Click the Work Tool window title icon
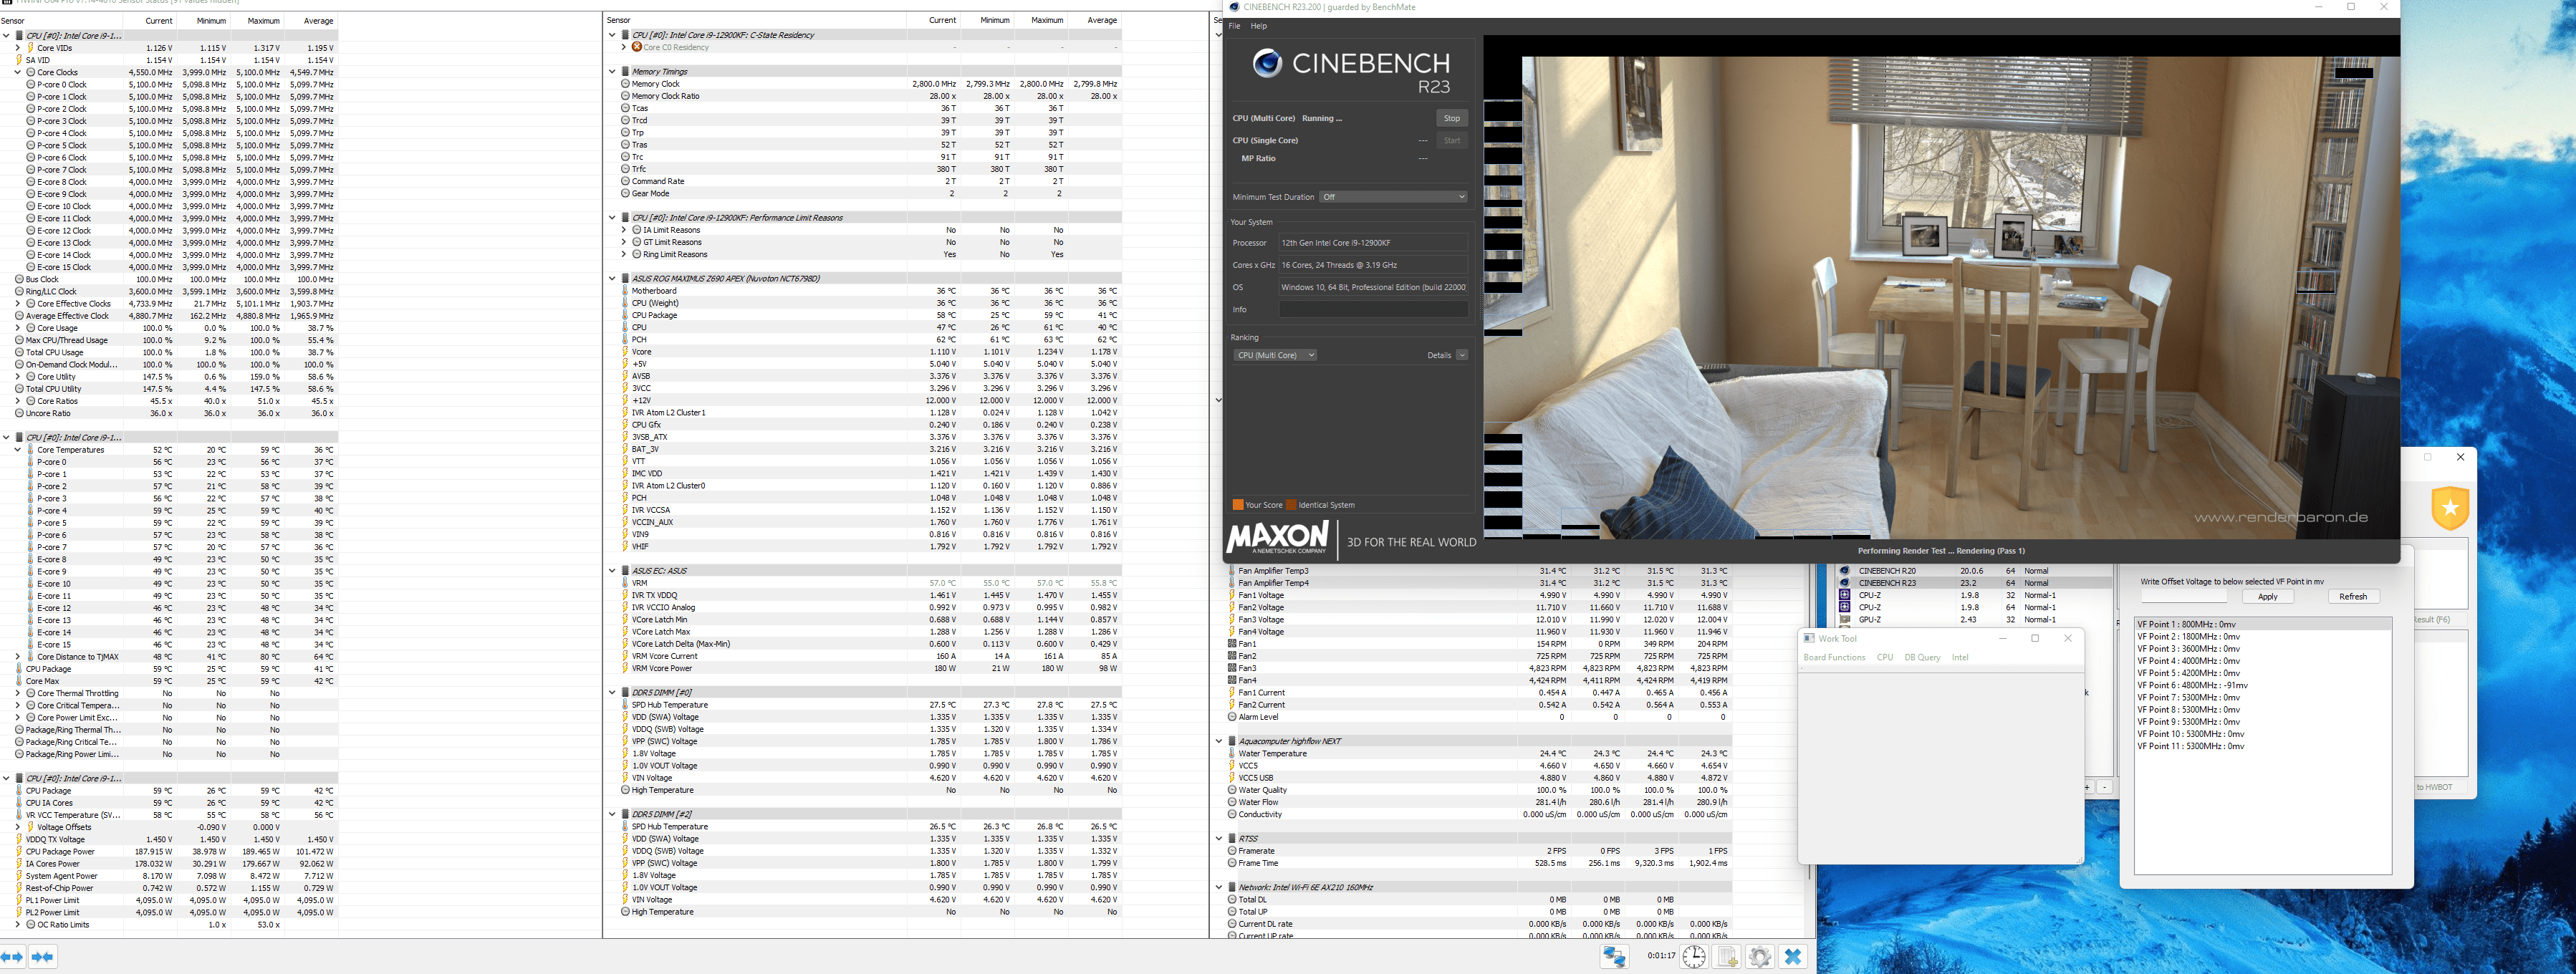The width and height of the screenshot is (2576, 974). pos(1809,638)
